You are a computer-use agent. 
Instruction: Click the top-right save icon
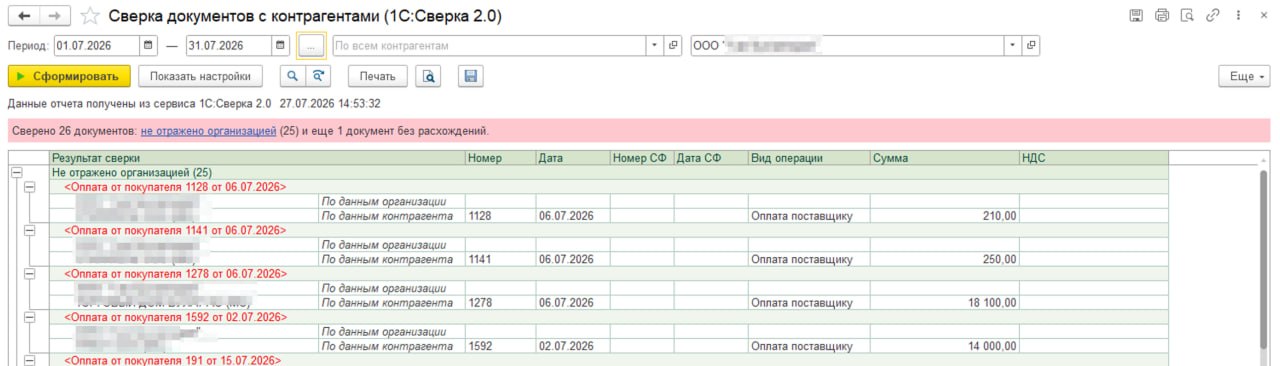click(1135, 15)
